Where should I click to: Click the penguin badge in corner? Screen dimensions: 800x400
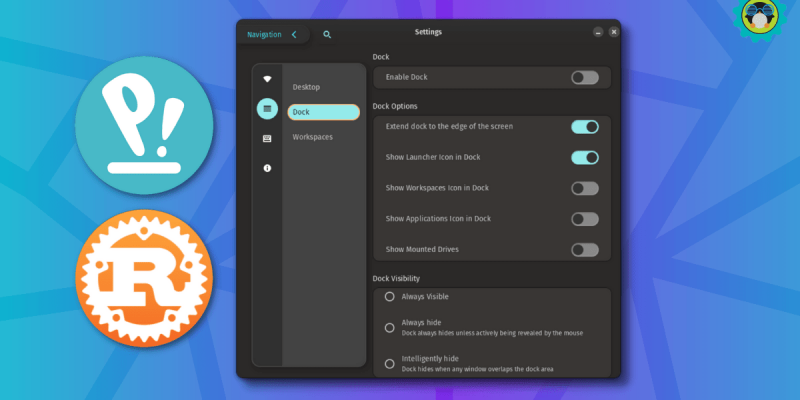pos(760,19)
